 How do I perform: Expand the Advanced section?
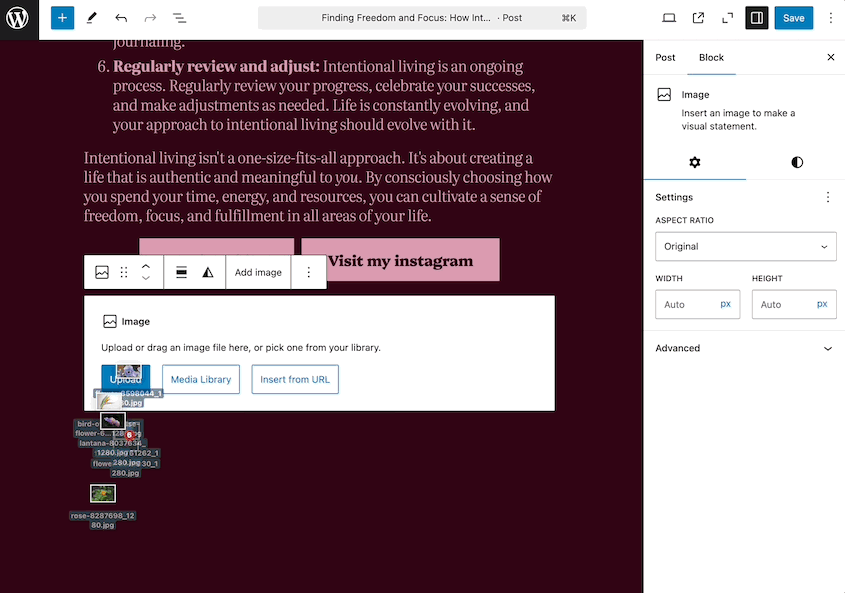click(x=744, y=348)
